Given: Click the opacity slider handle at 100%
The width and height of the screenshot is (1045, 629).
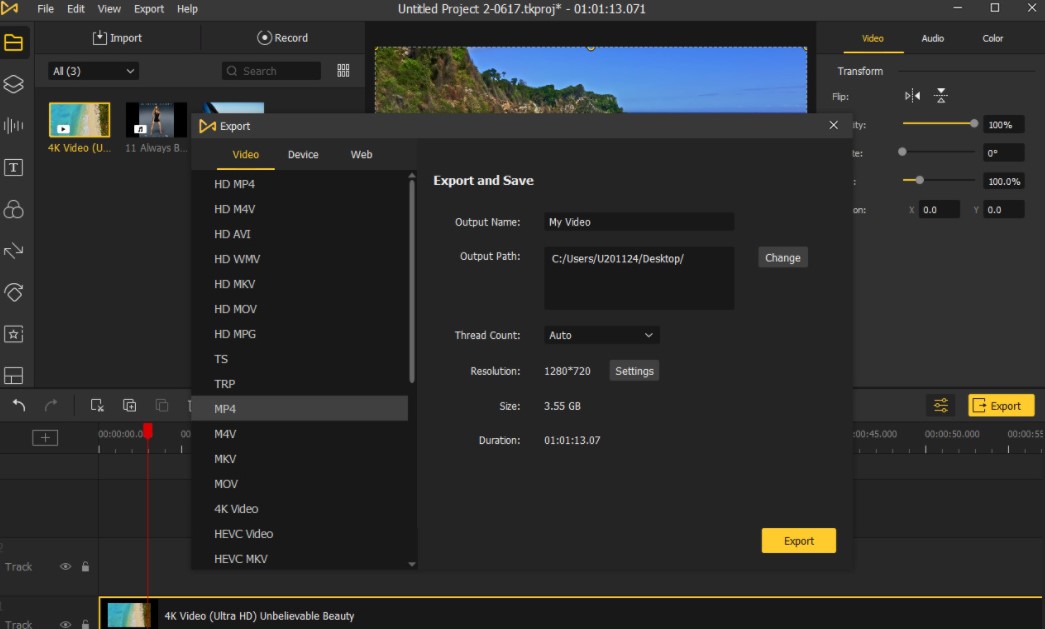Looking at the screenshot, I should coord(974,123).
